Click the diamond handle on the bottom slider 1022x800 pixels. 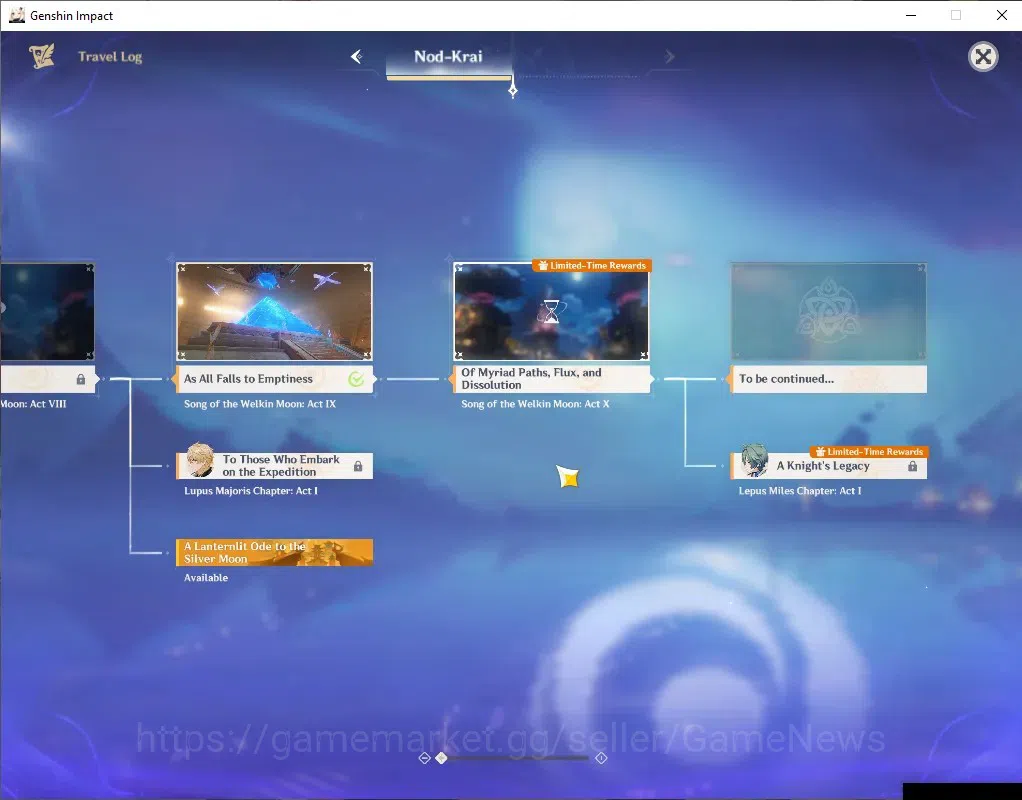tap(441, 758)
